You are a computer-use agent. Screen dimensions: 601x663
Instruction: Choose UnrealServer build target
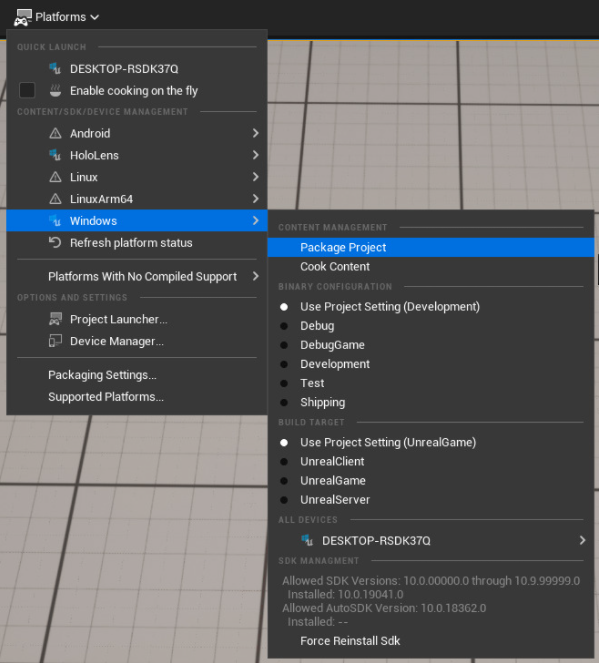(x=284, y=500)
